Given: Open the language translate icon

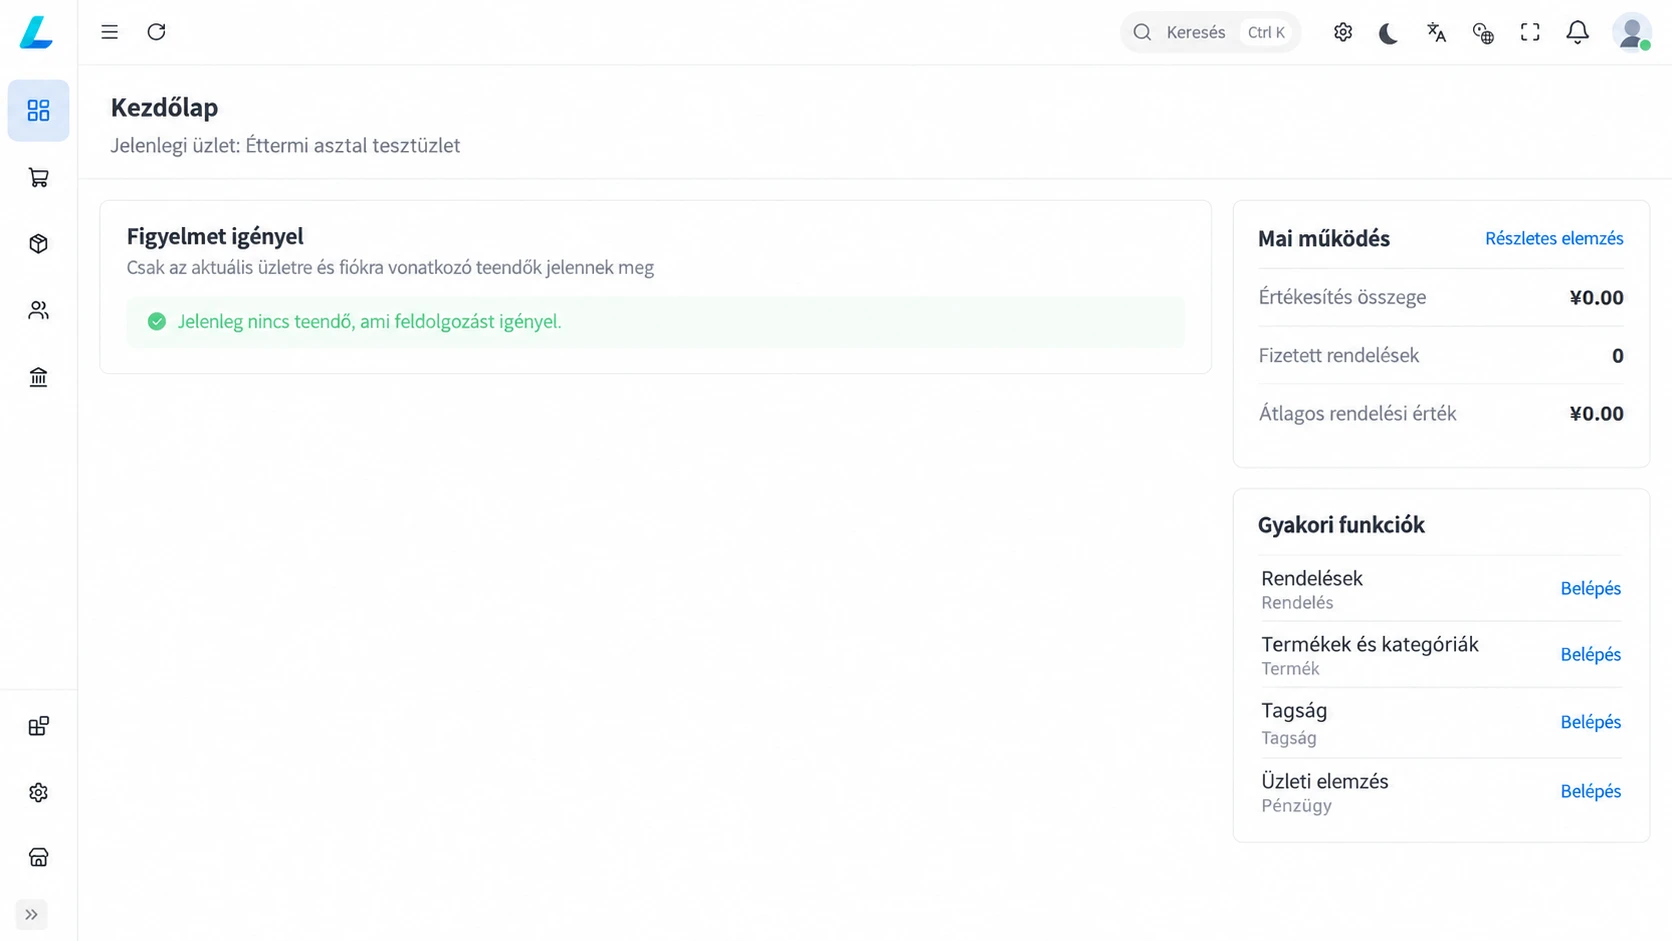Looking at the screenshot, I should [x=1436, y=32].
